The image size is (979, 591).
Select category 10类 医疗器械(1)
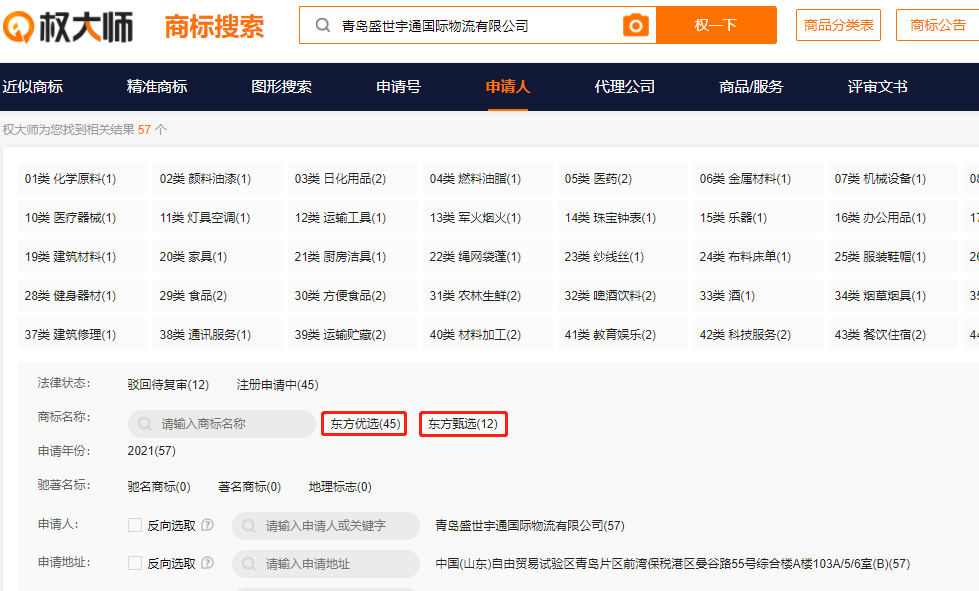[82, 217]
